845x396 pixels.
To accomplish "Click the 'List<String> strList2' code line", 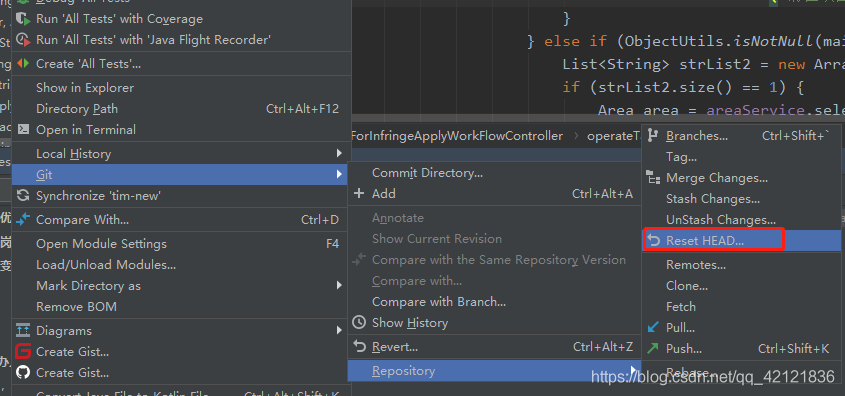I will point(703,64).
